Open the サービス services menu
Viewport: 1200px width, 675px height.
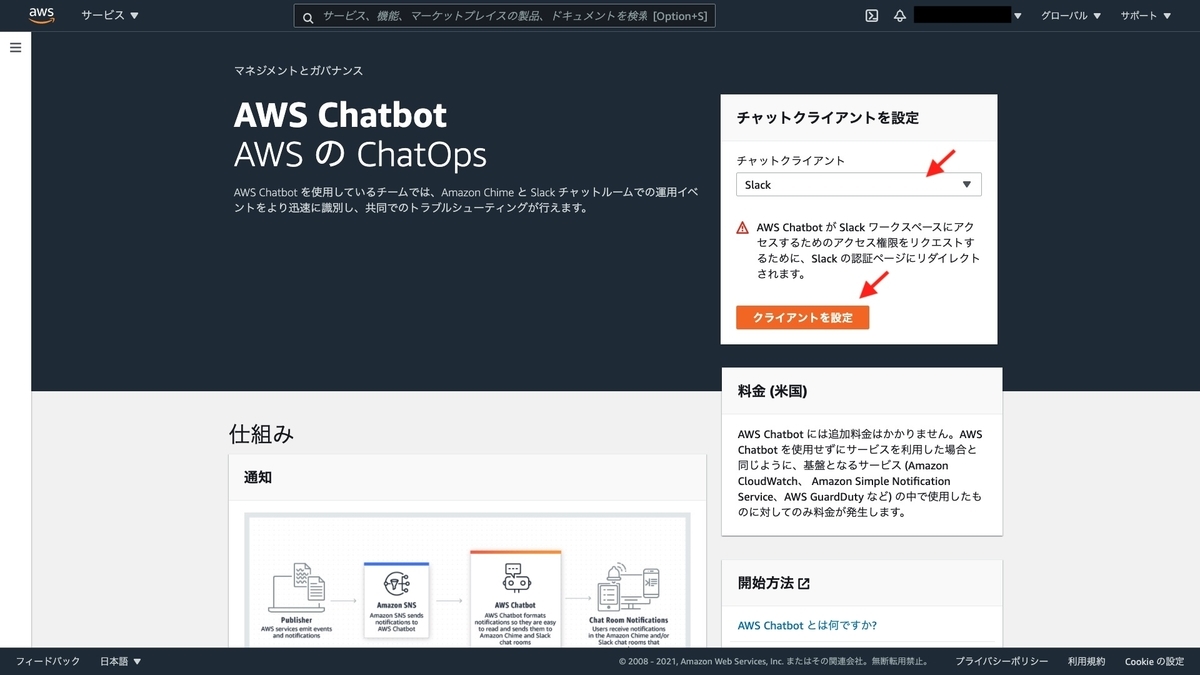point(110,16)
